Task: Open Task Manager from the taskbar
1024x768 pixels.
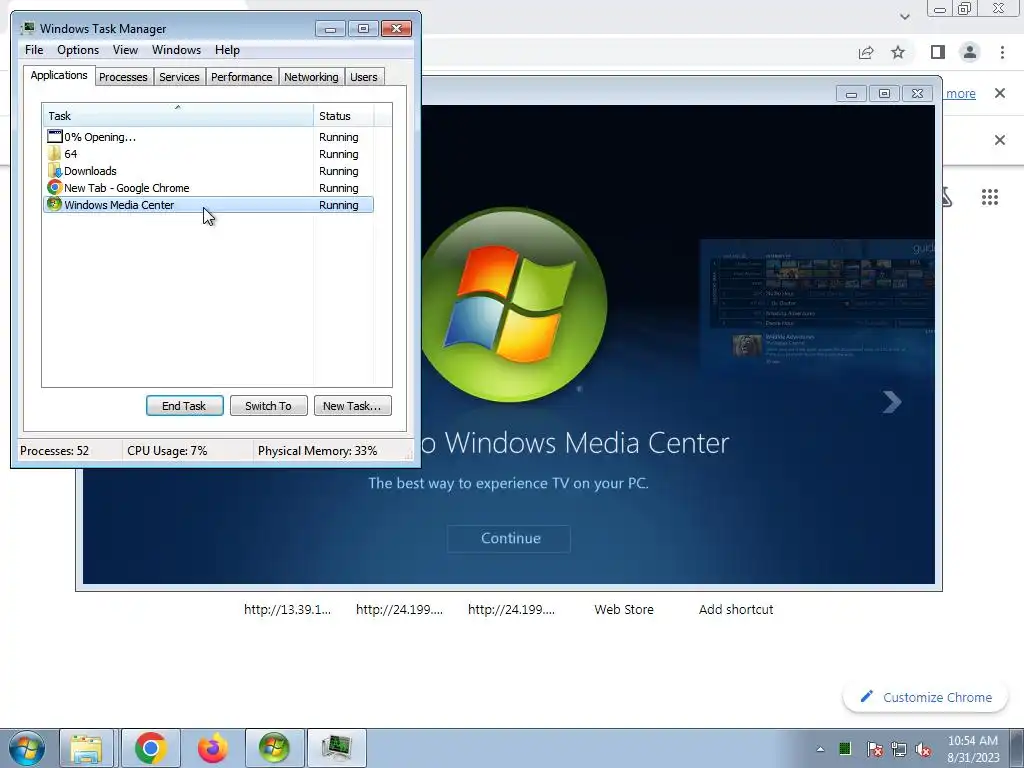Action: tap(336, 748)
